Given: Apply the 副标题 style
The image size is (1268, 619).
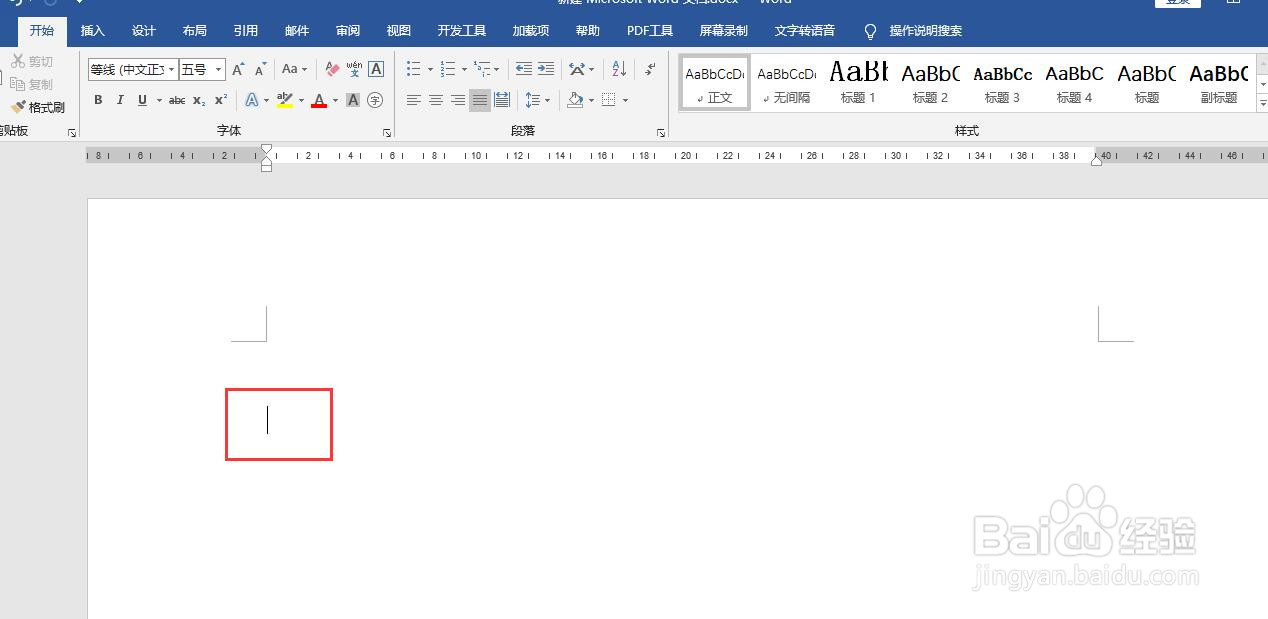Looking at the screenshot, I should click(1219, 82).
